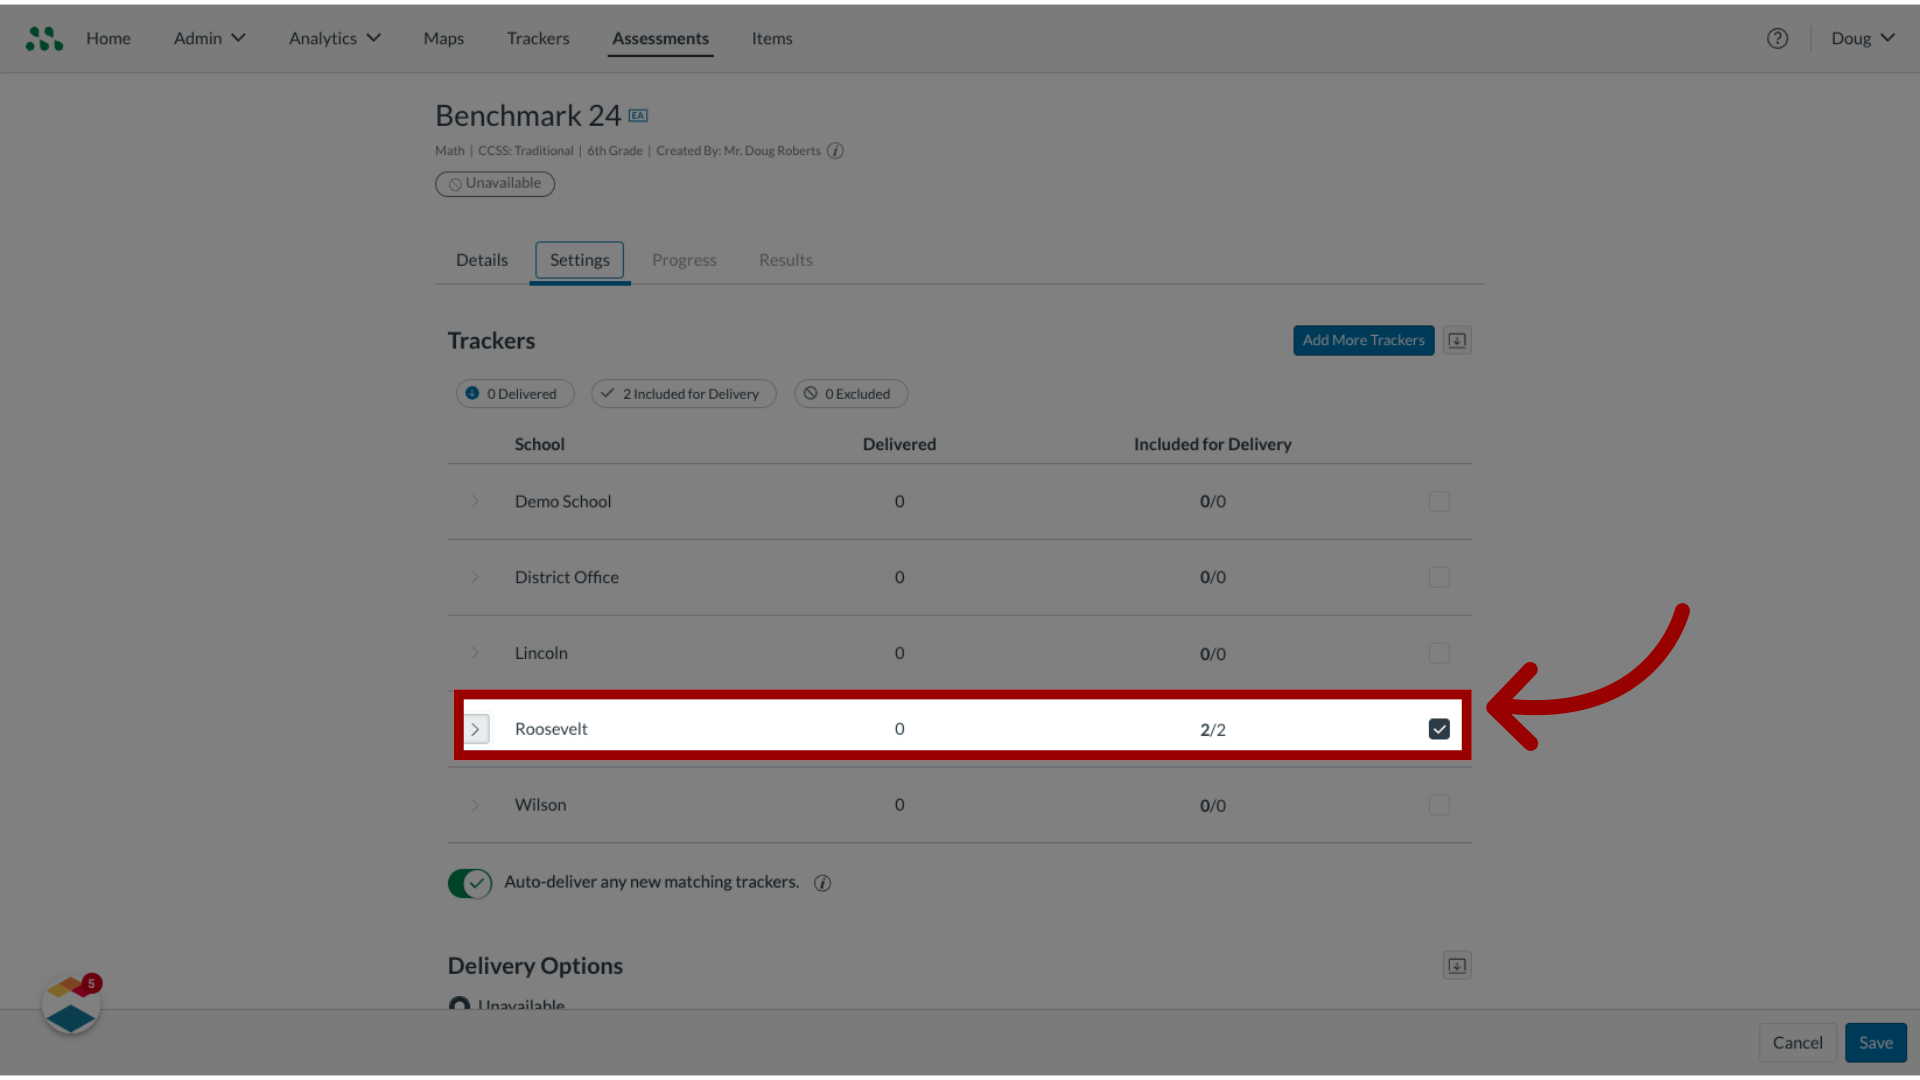1920x1080 pixels.
Task: Check the Lincoln delivery checkbox
Action: (x=1439, y=653)
